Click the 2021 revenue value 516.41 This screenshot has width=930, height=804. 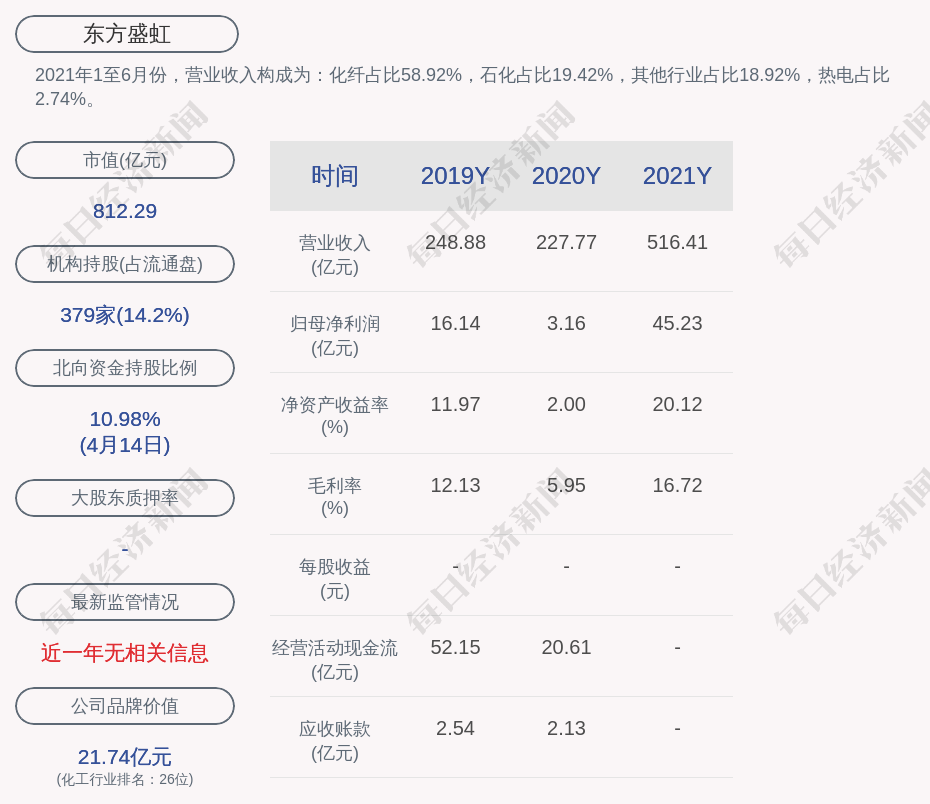[x=677, y=243]
